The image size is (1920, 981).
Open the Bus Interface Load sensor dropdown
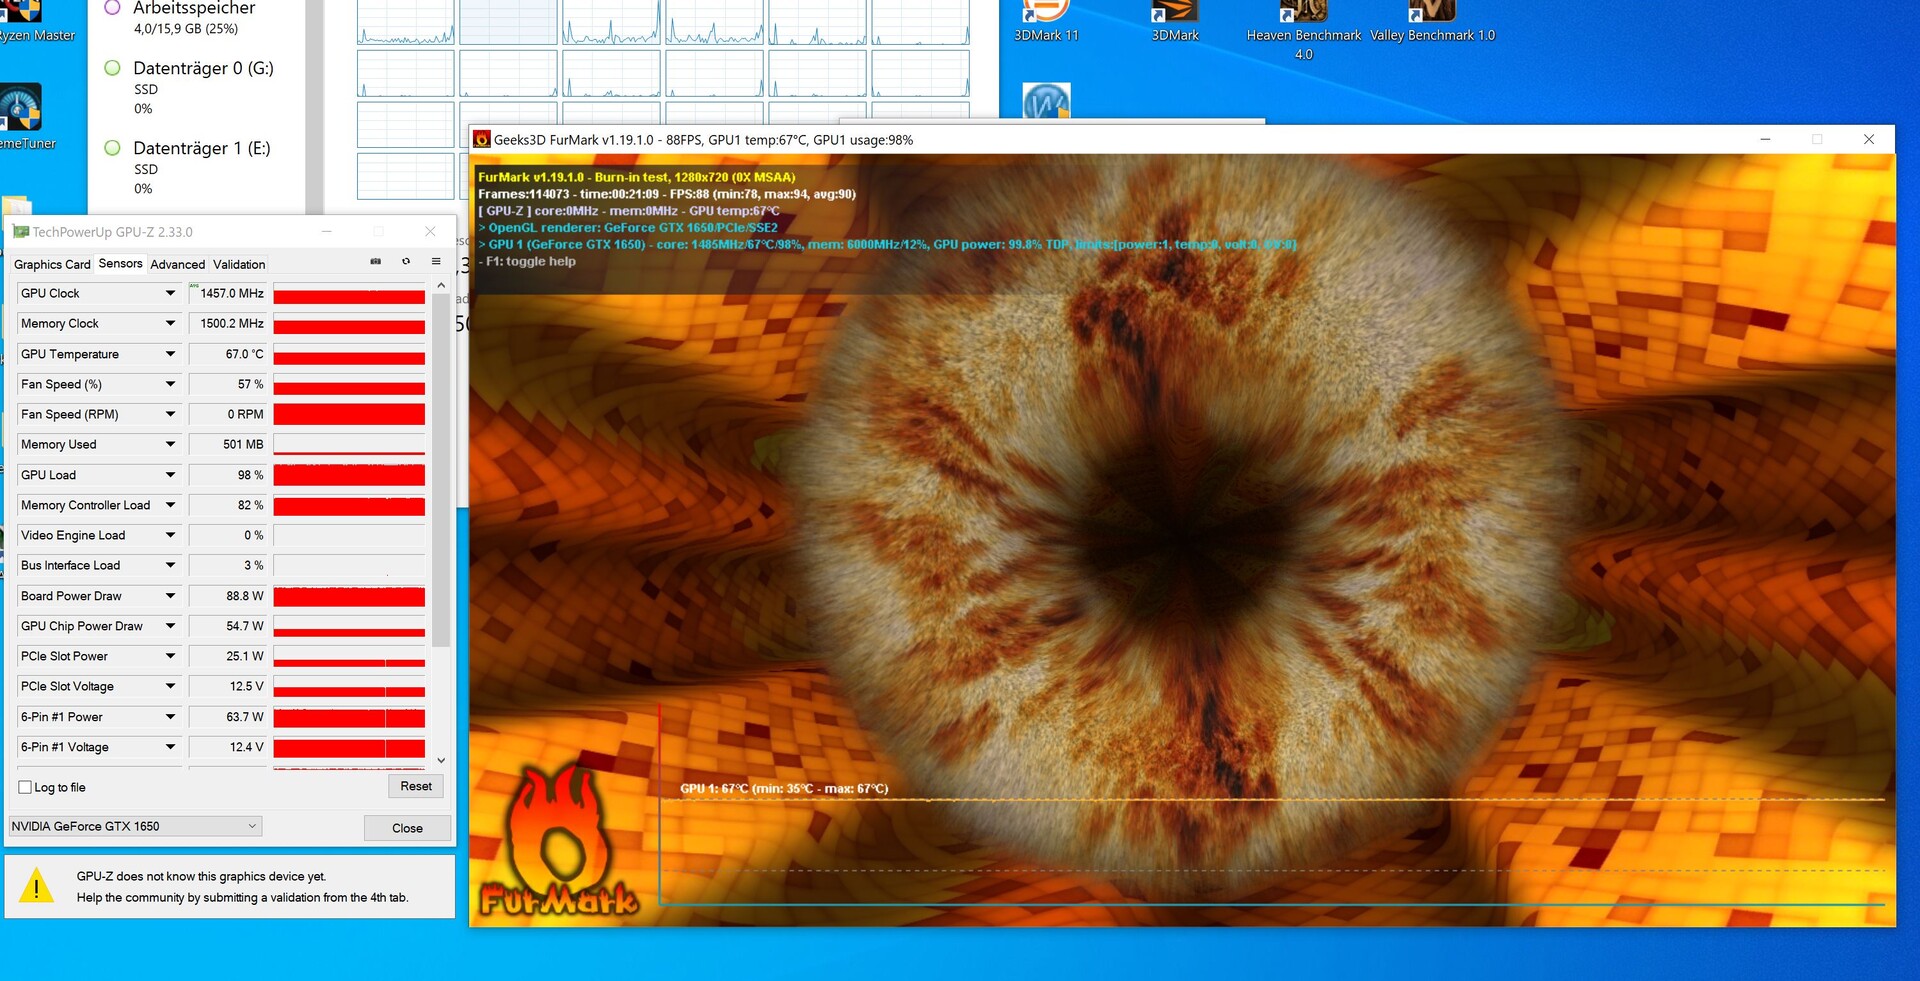(170, 565)
